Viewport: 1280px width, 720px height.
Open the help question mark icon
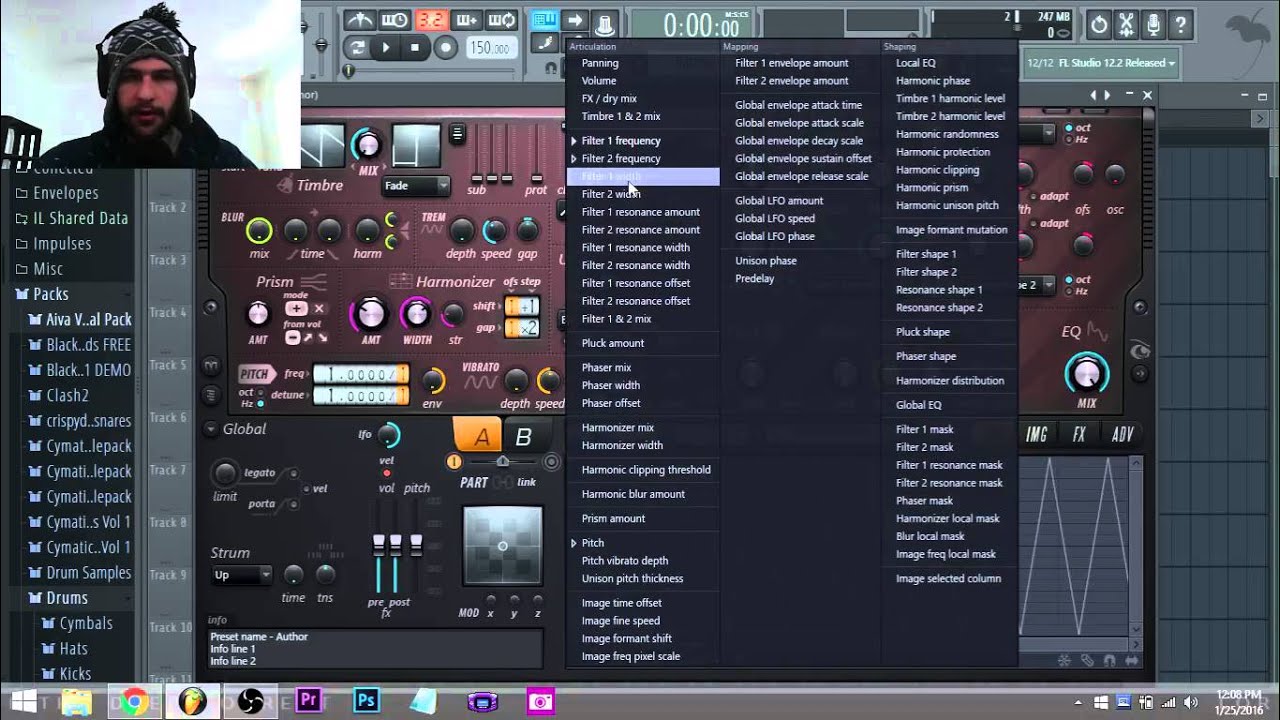click(1181, 25)
